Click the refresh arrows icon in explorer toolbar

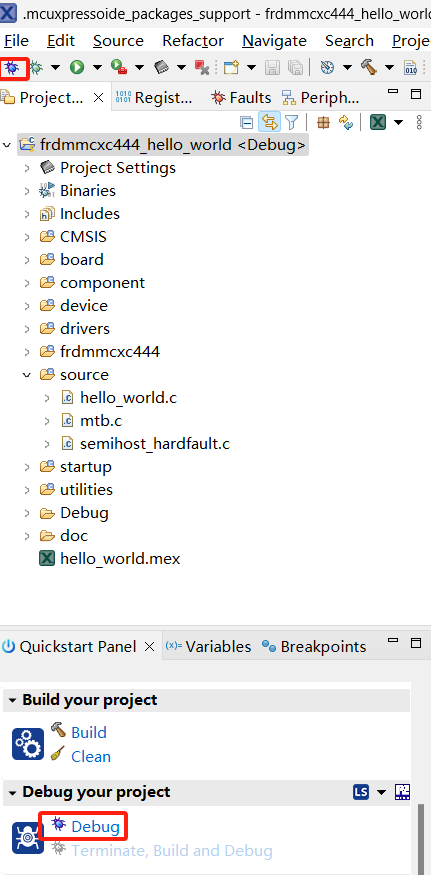coord(346,122)
